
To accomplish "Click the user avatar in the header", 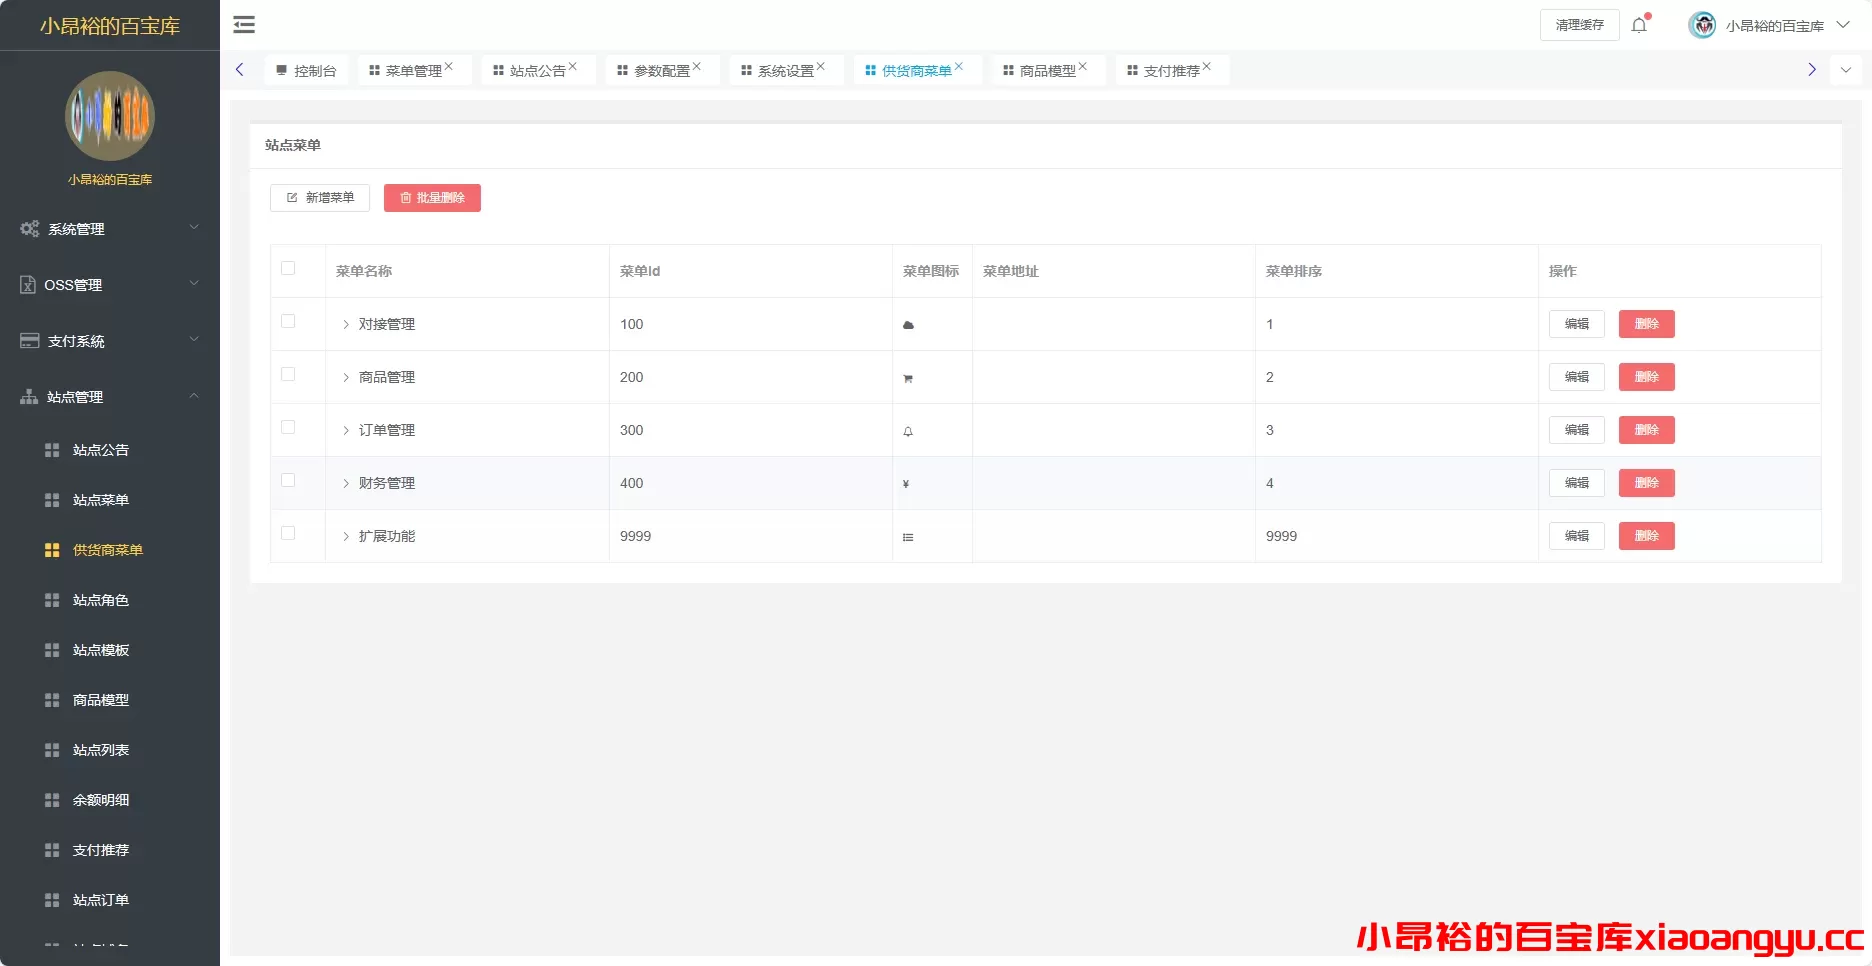I will (1702, 25).
